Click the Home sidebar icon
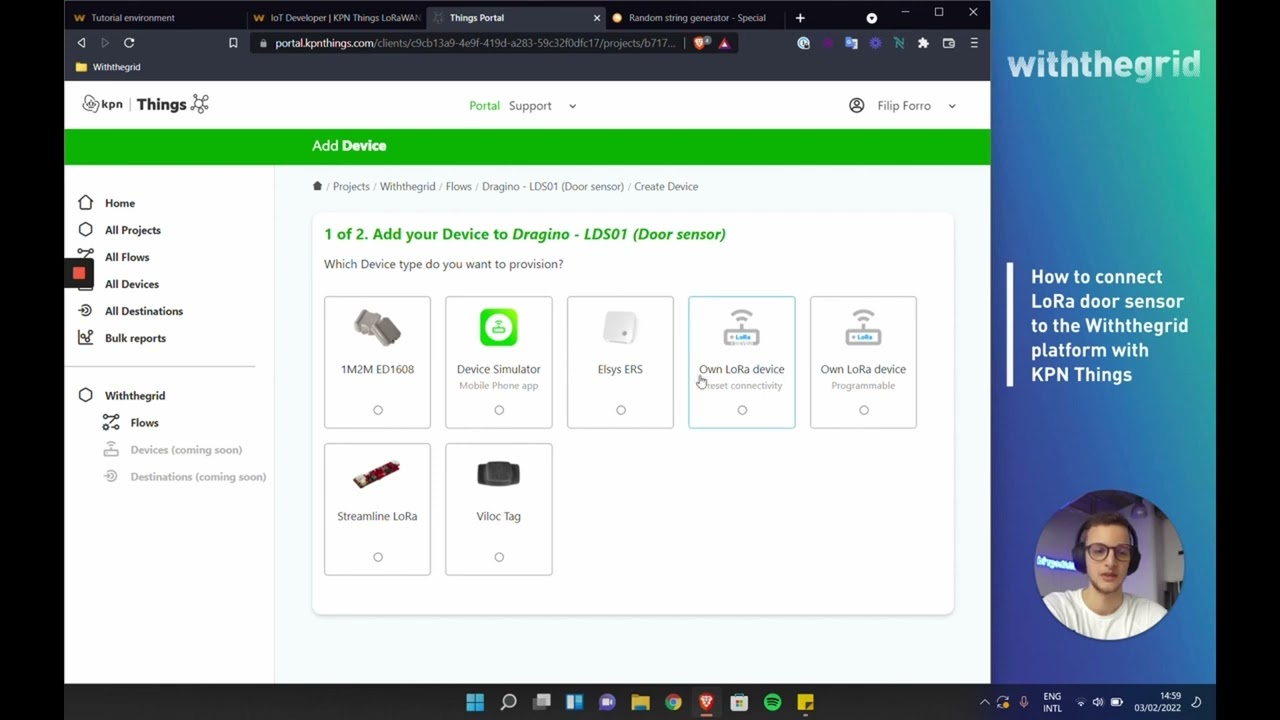Image resolution: width=1280 pixels, height=720 pixels. point(86,203)
